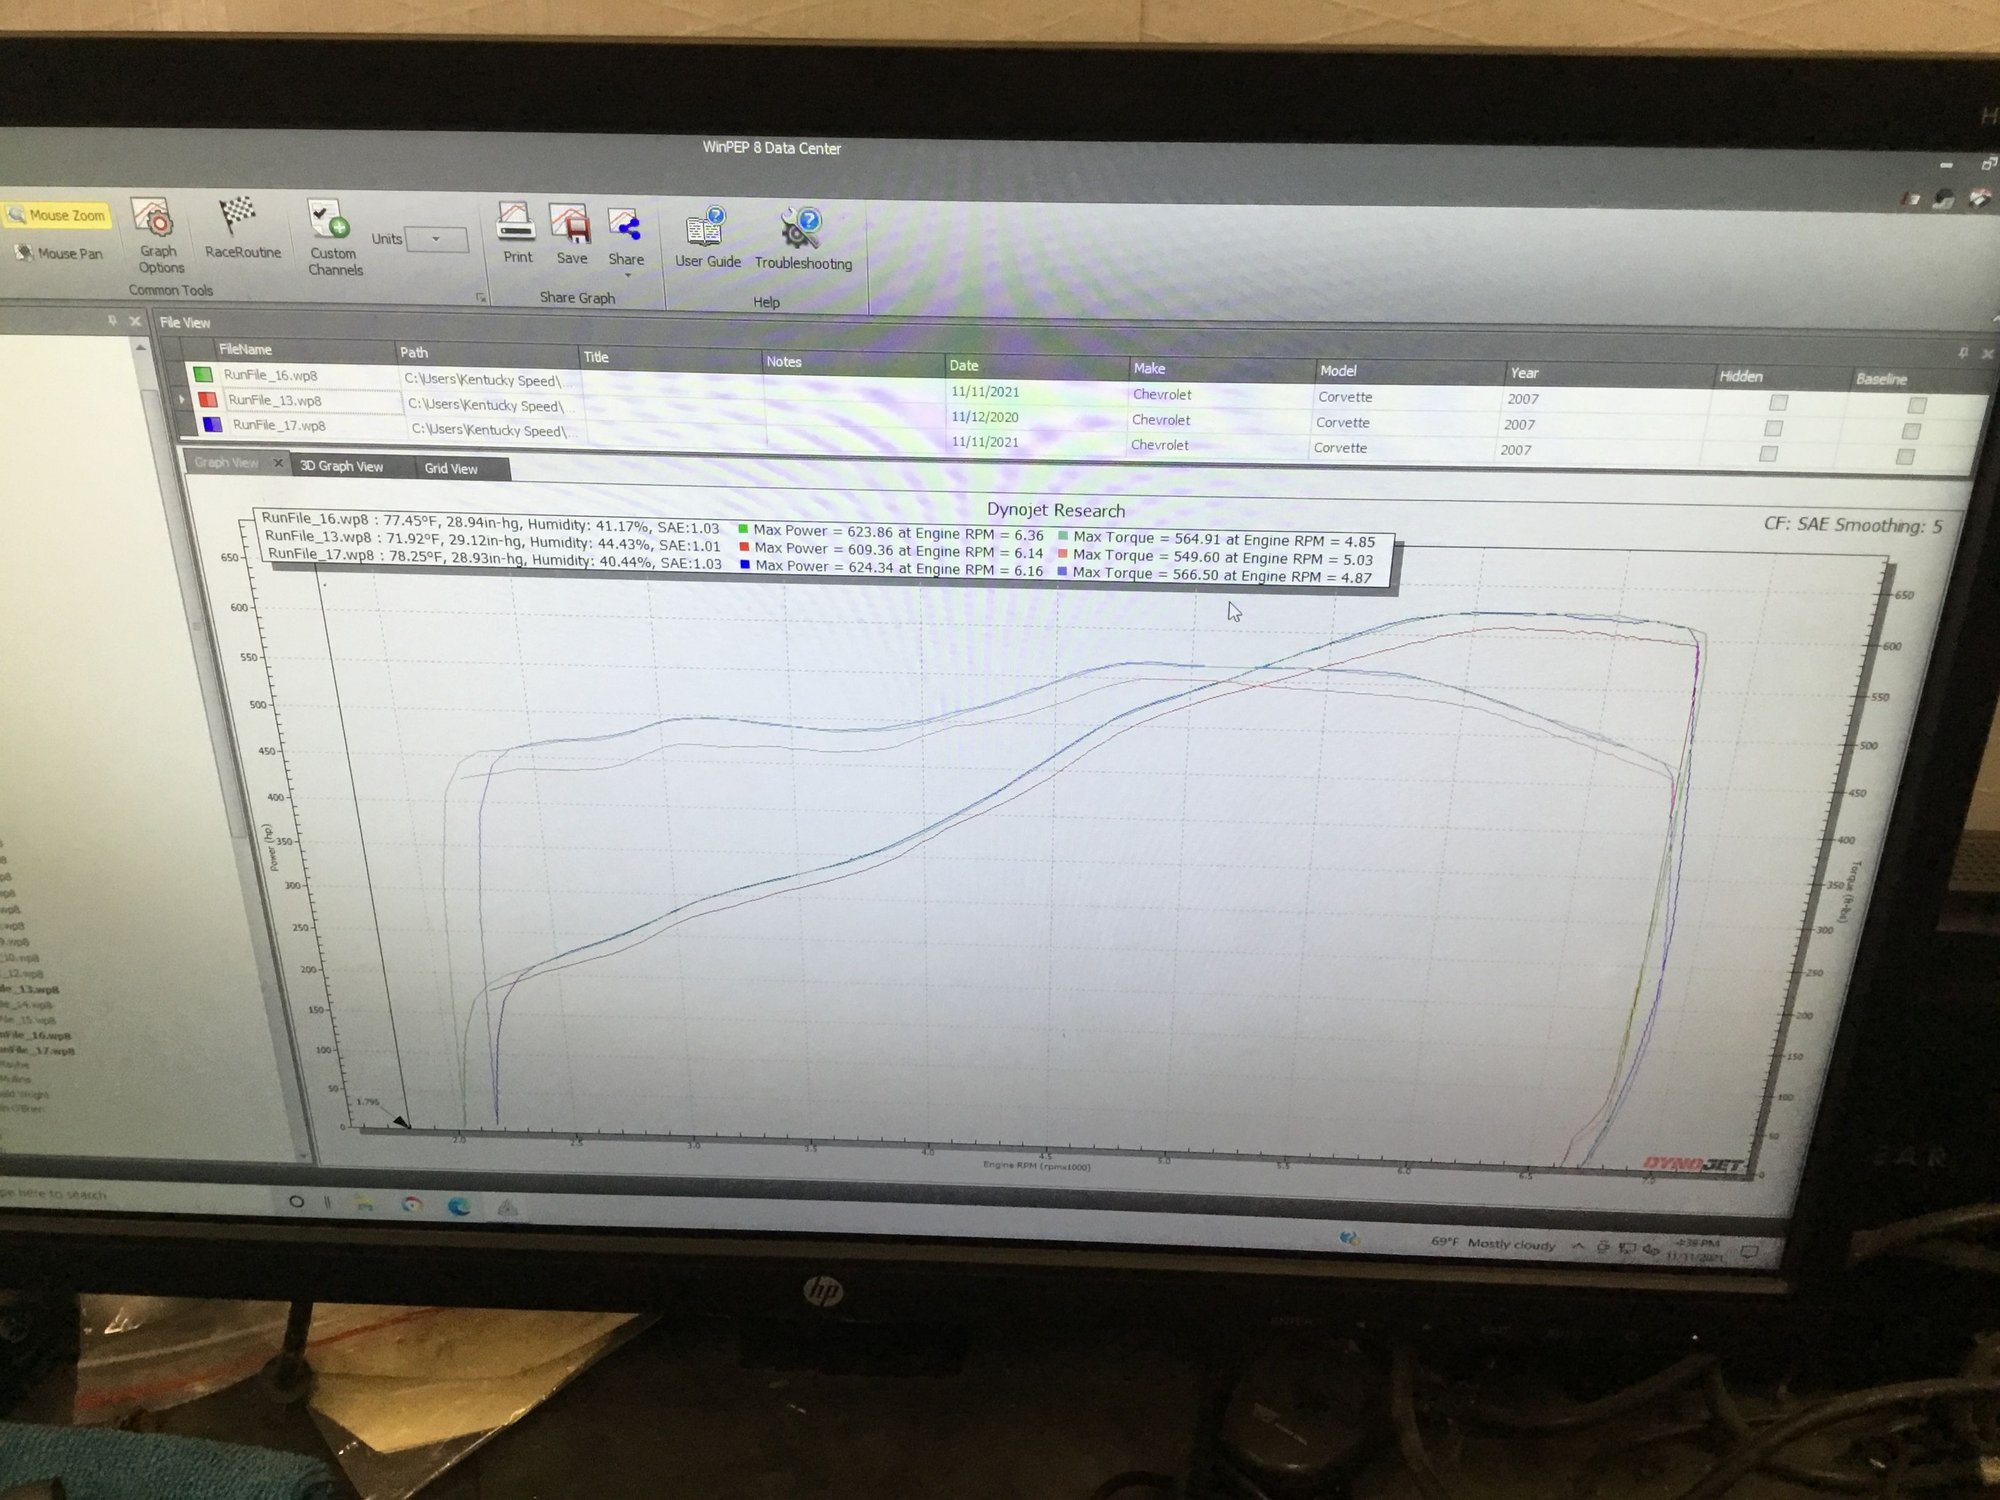Image resolution: width=2000 pixels, height=1500 pixels.
Task: Expand the Share dropdown arrow
Action: click(x=627, y=275)
